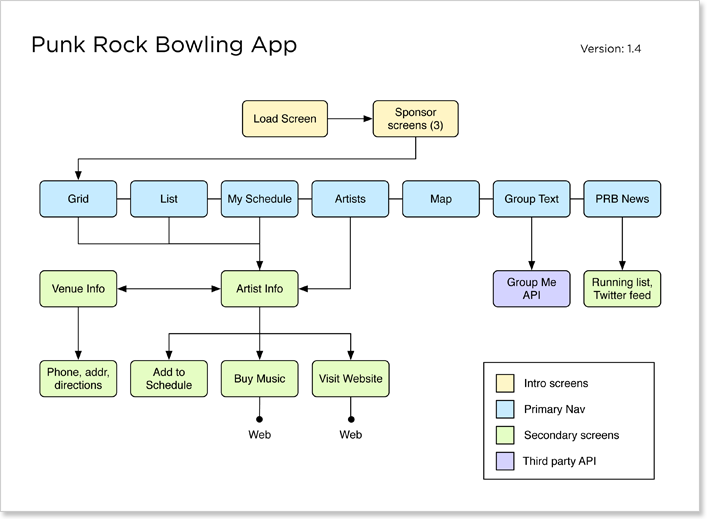The height and width of the screenshot is (519, 707).
Task: Select the PRB News box
Action: (622, 199)
